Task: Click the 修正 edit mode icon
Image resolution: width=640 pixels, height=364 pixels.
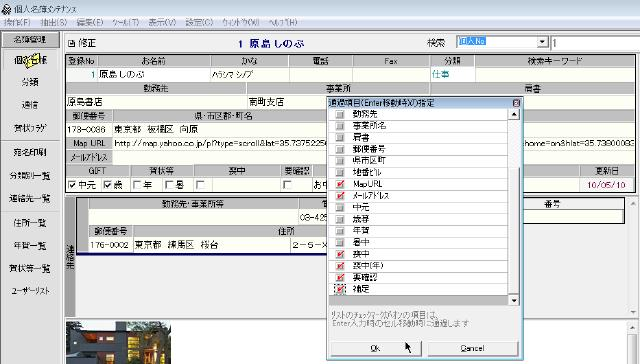Action: pyautogui.click(x=71, y=43)
